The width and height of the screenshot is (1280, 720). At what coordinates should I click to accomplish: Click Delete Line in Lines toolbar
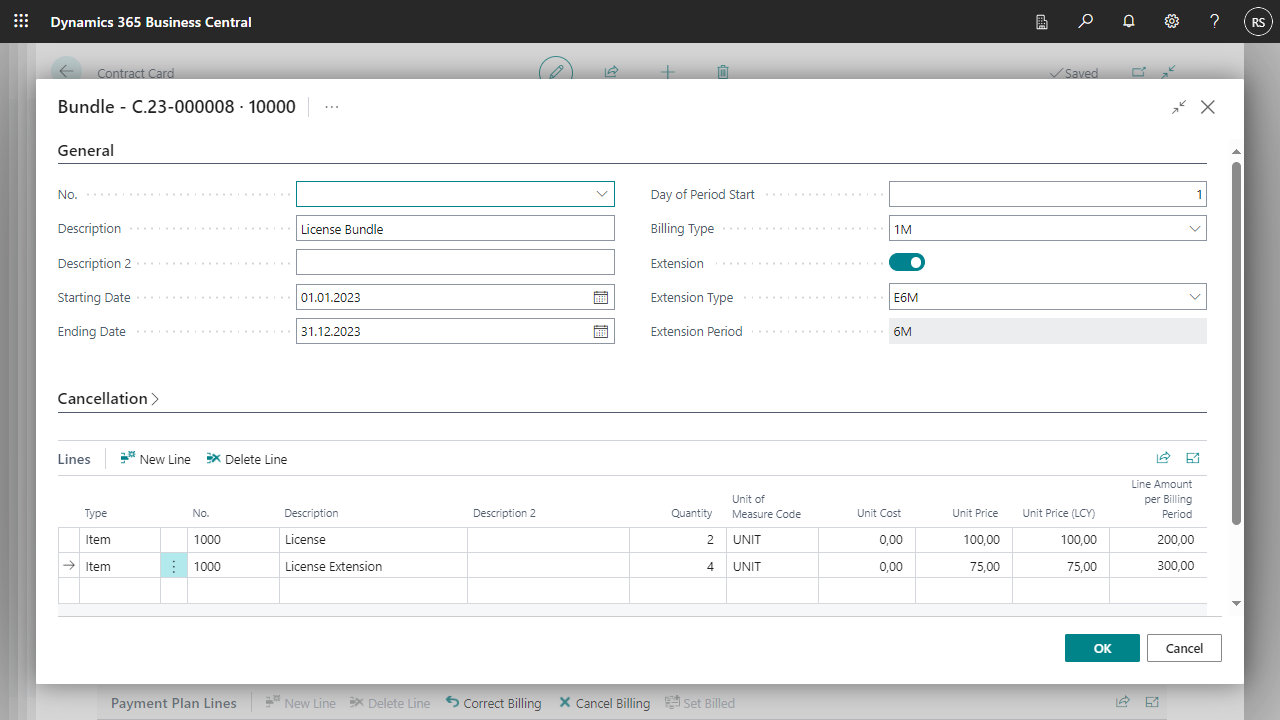[246, 459]
